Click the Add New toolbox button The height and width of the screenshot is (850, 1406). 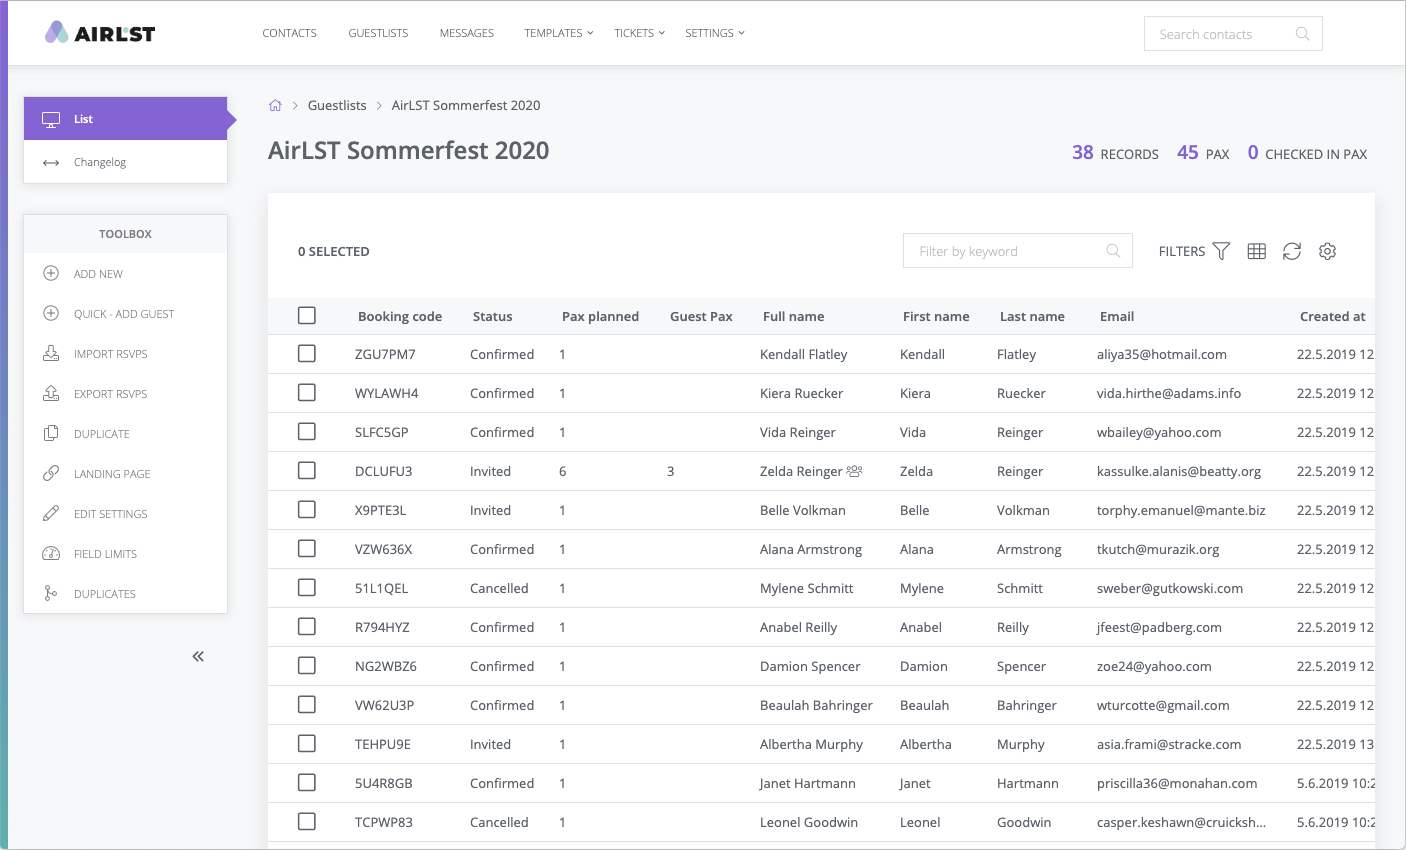(x=125, y=273)
